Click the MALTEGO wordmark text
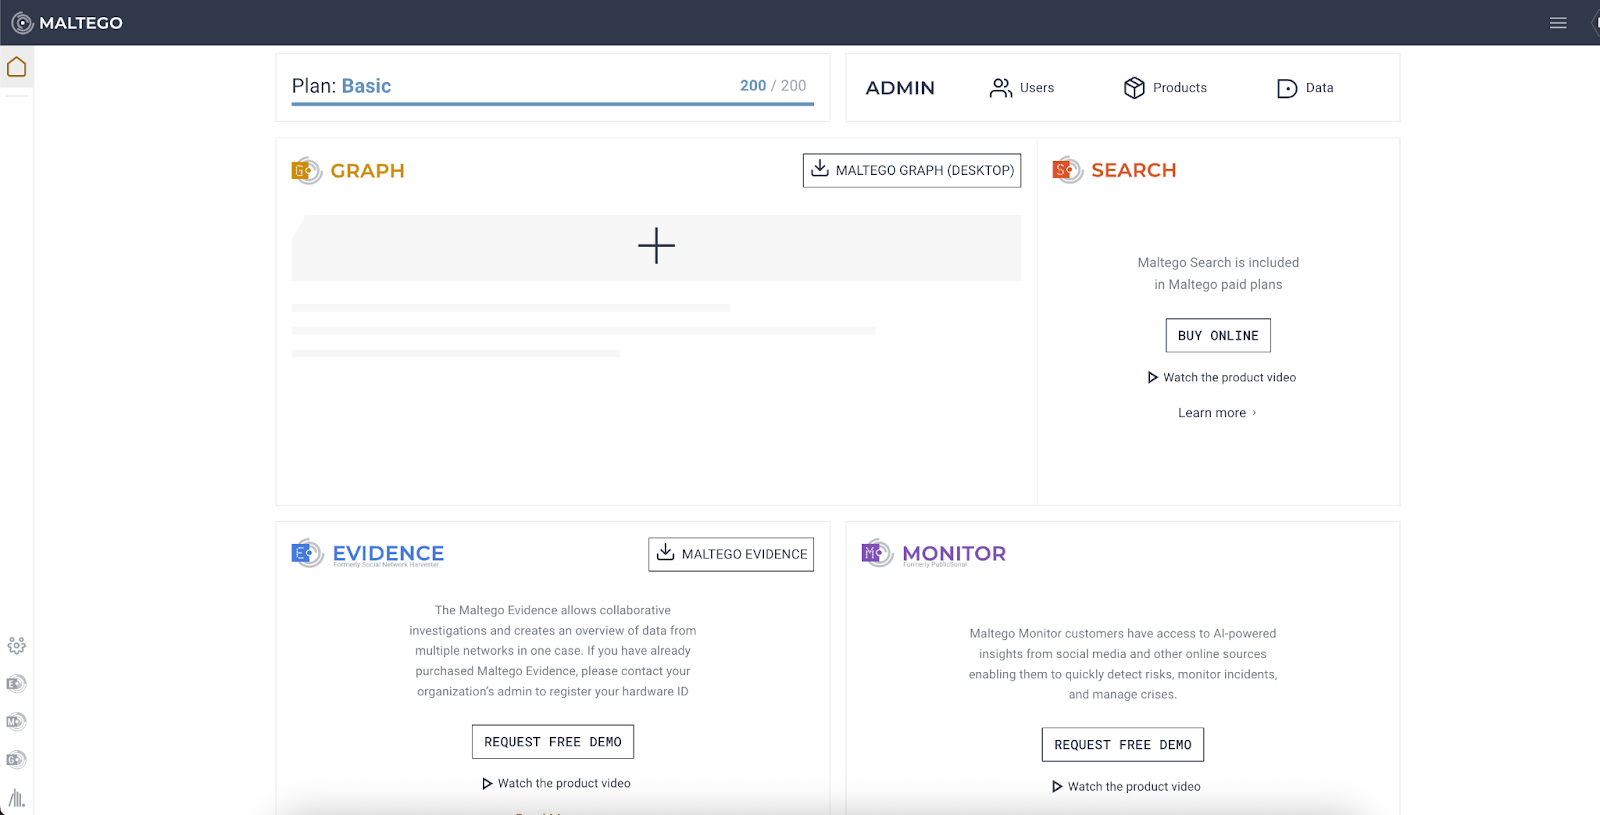1600x815 pixels. pos(81,23)
